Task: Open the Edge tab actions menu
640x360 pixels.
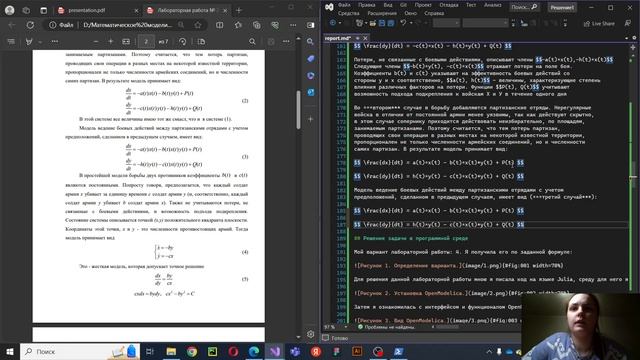Action: pyautogui.click(x=44, y=10)
